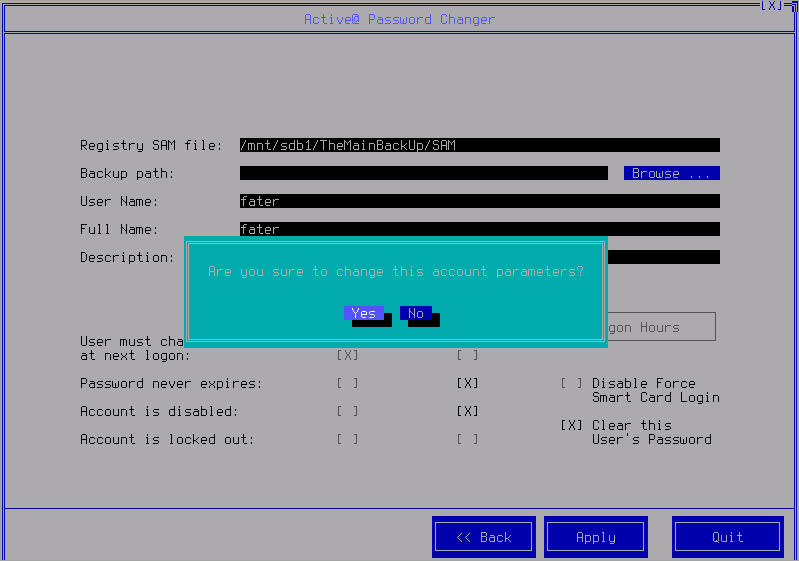Viewport: 799px width, 561px height.
Task: Click the 'Registry SAM file:' label
Action: pos(151,146)
